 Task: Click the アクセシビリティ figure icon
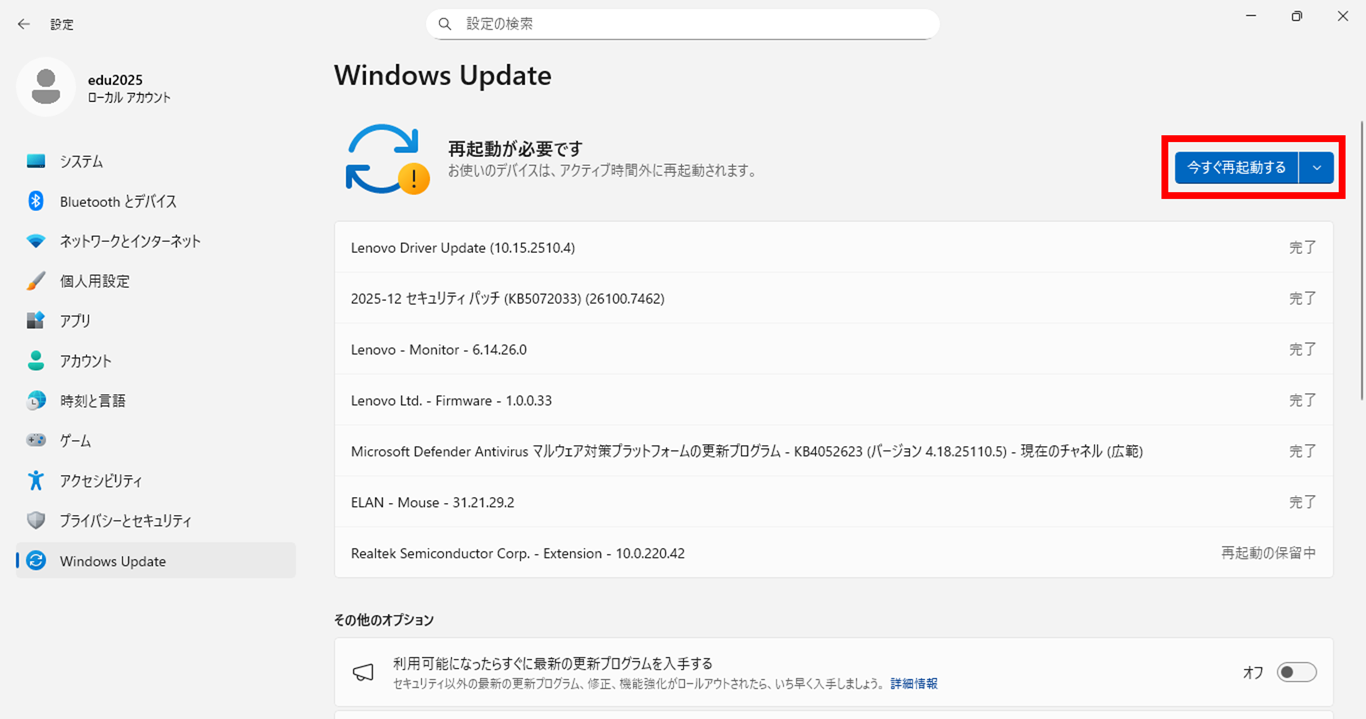coord(36,481)
